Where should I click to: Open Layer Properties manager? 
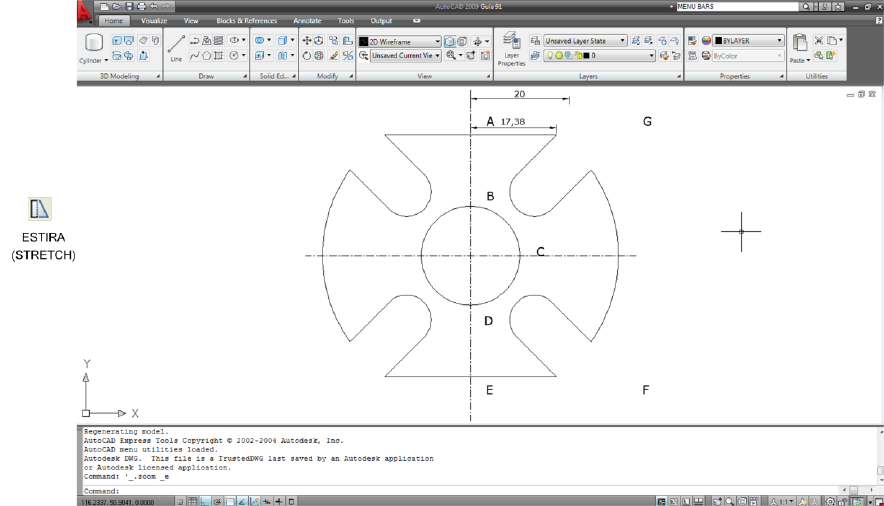511,47
